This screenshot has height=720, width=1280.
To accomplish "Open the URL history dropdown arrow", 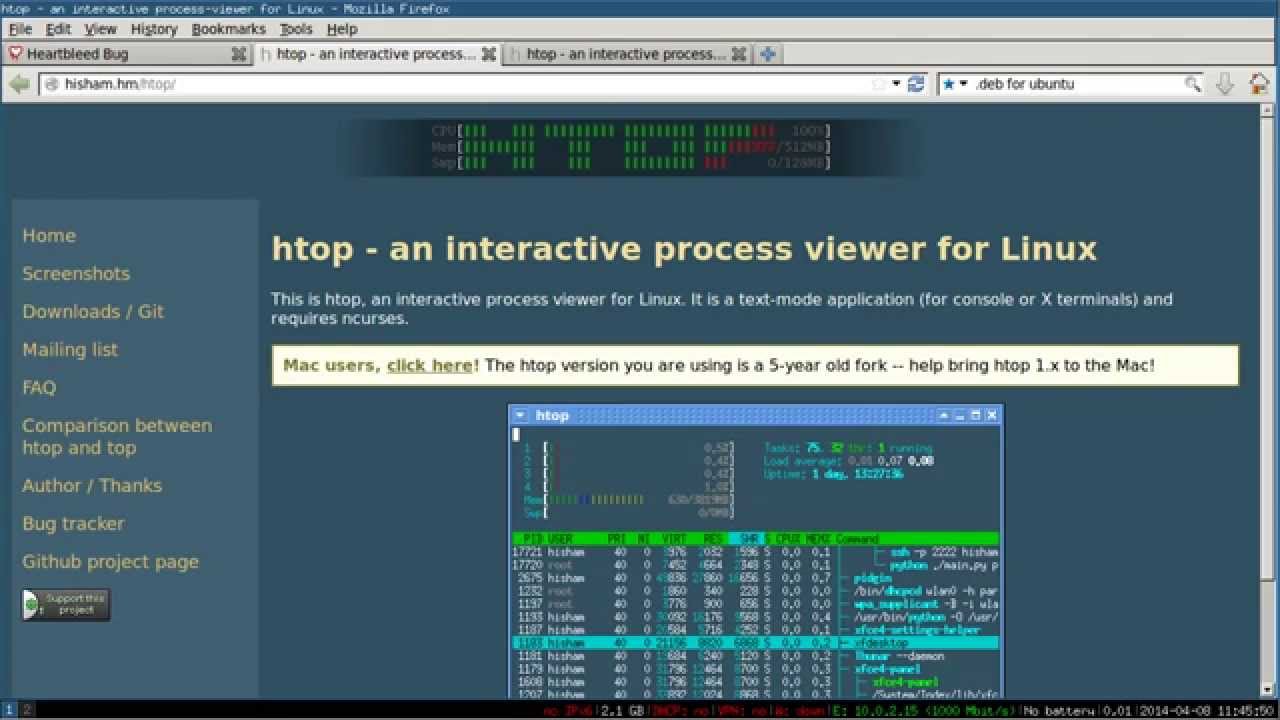I will pyautogui.click(x=897, y=84).
